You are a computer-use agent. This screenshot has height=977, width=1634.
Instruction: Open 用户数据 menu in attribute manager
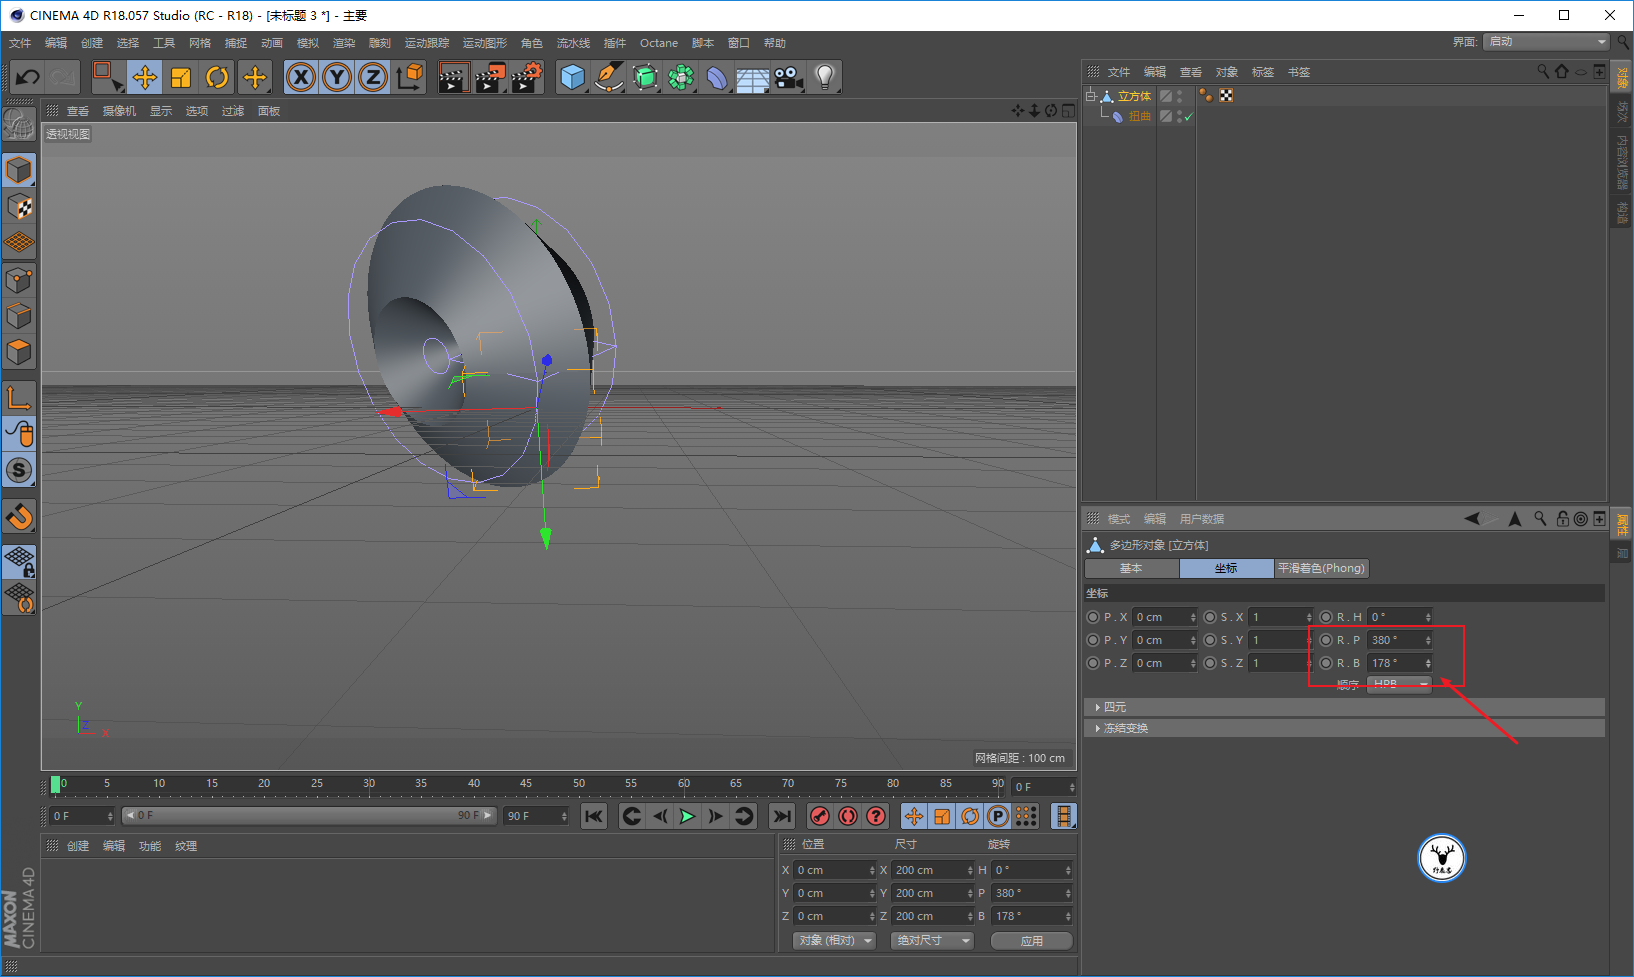coord(1202,519)
